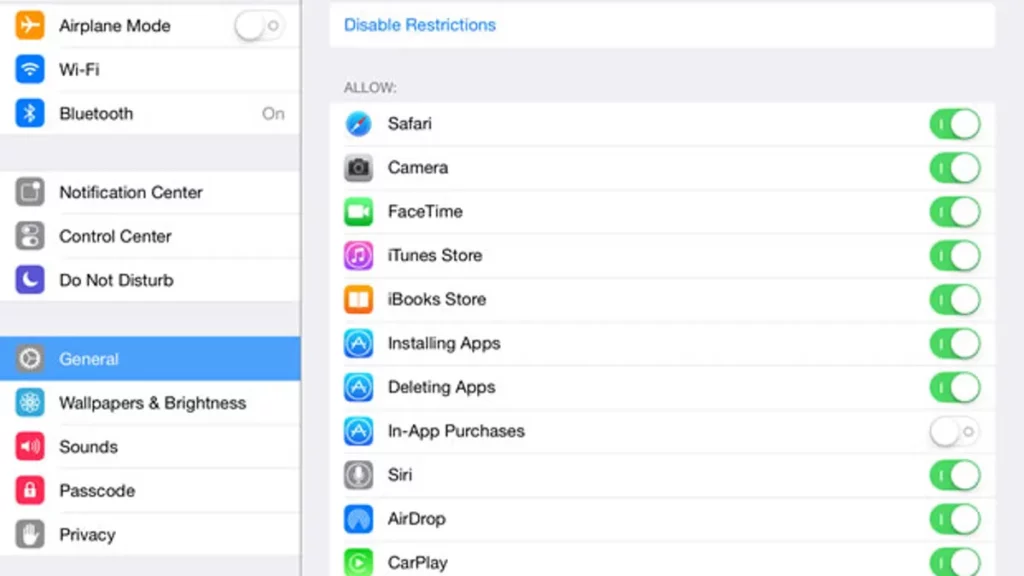Open the Notification Center settings
The image size is (1024, 576).
tap(150, 192)
